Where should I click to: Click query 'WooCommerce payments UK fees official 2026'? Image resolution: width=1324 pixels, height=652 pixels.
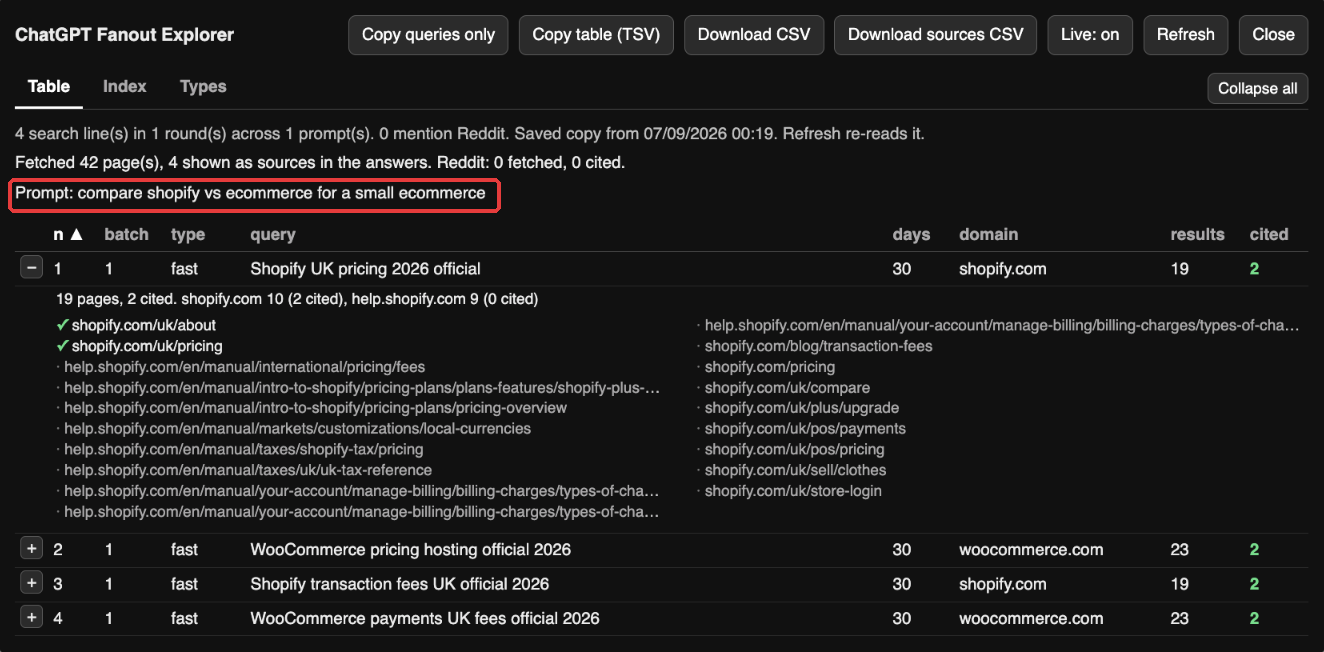coord(425,618)
